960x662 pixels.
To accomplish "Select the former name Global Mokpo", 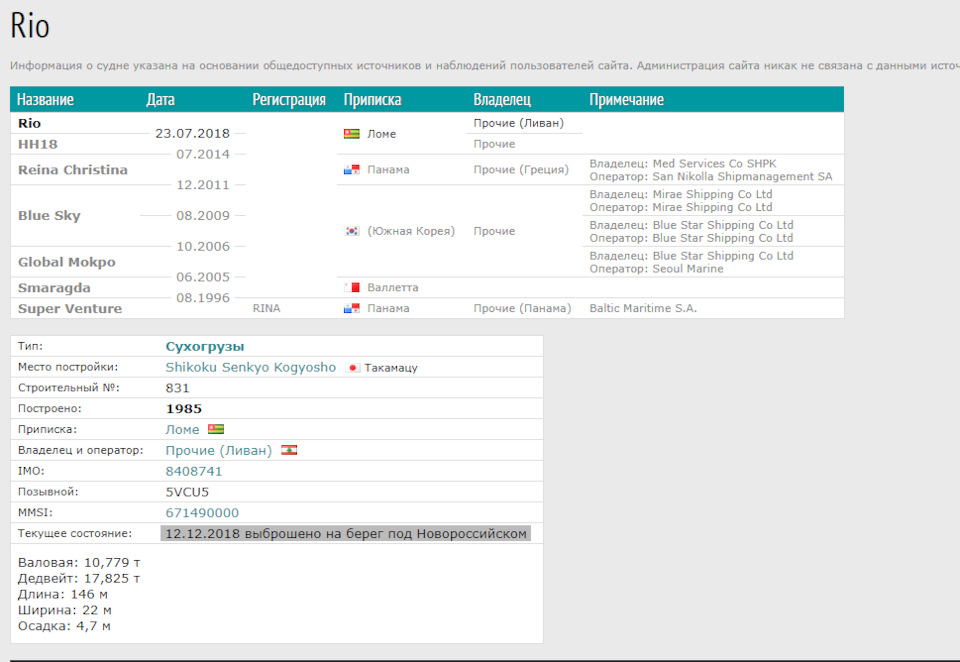I will point(67,262).
